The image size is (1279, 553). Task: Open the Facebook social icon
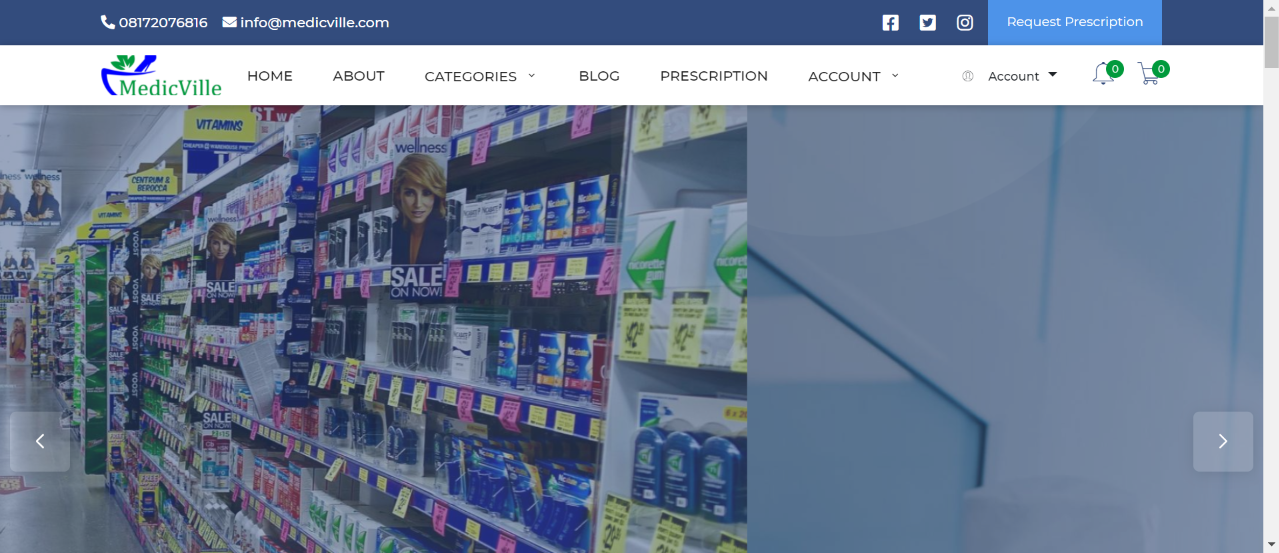[890, 23]
